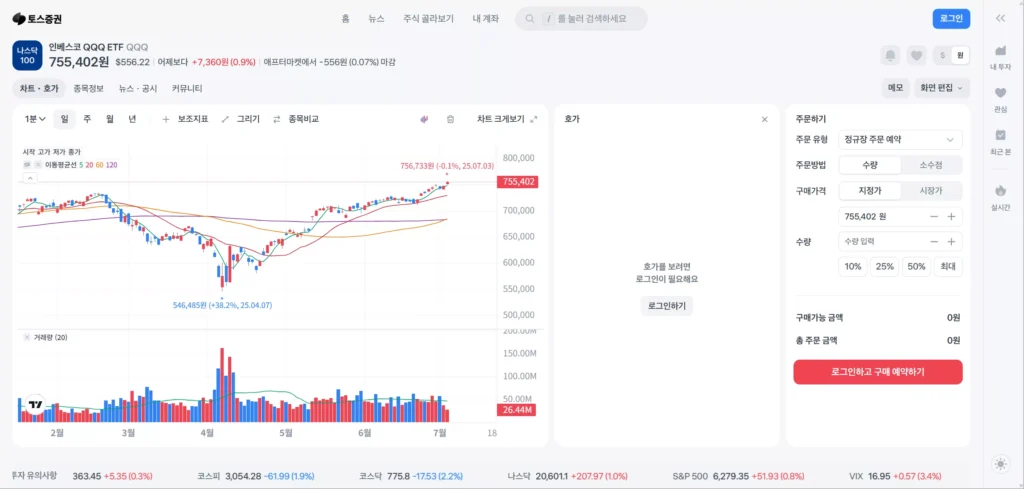This screenshot has height=489, width=1024.
Task: Click the chart trash delete icon
Action: coord(450,119)
